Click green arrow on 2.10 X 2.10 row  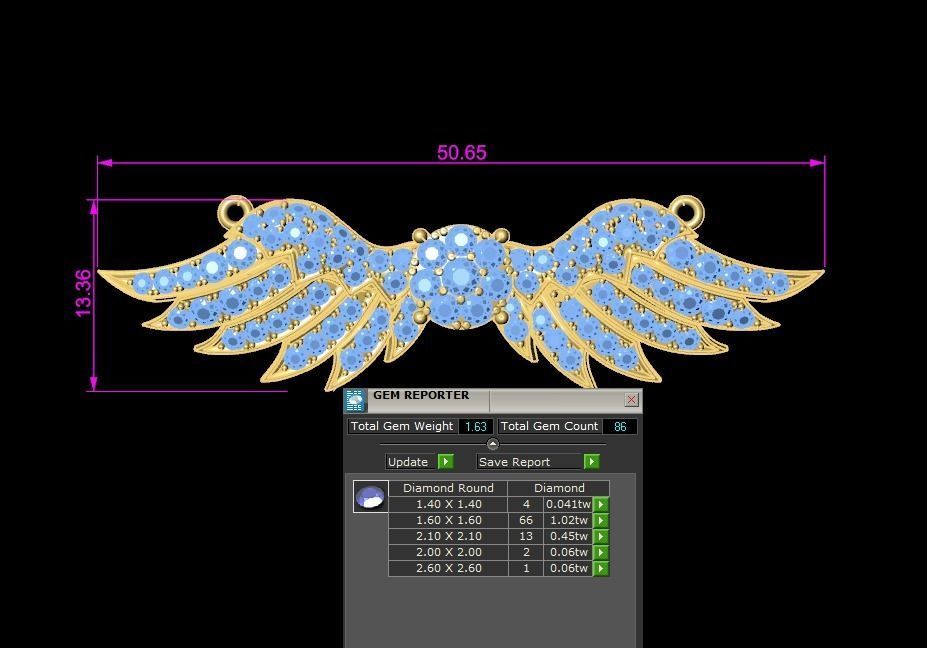point(601,536)
